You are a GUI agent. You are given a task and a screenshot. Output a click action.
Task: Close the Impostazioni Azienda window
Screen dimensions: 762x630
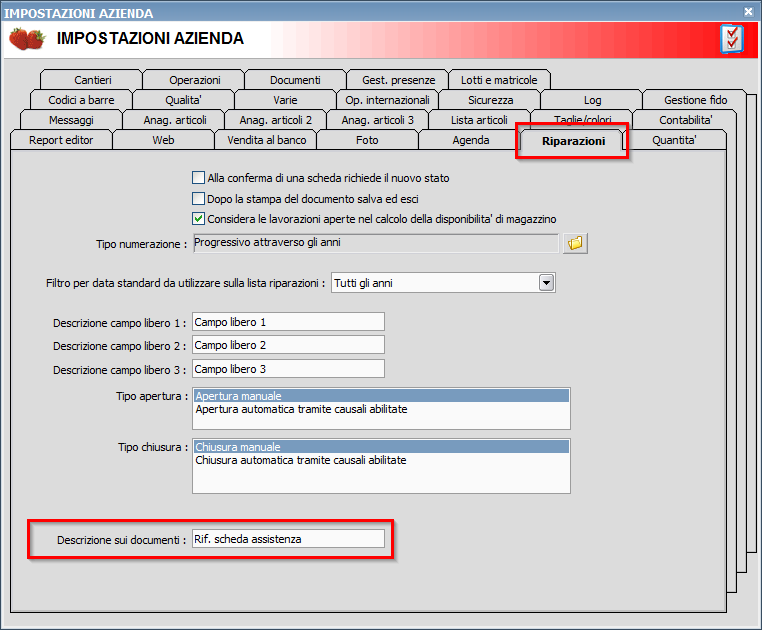click(749, 12)
